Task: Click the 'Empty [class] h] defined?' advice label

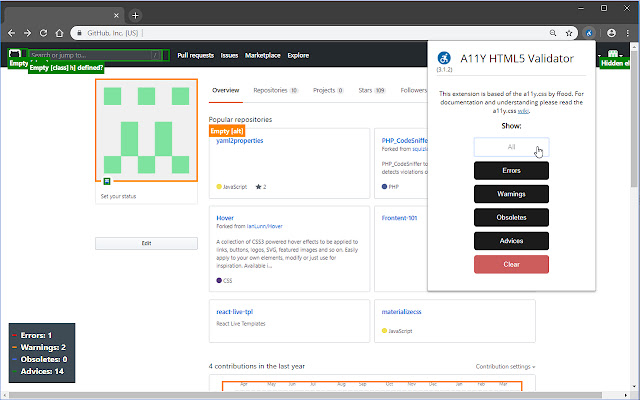Action: coord(66,68)
